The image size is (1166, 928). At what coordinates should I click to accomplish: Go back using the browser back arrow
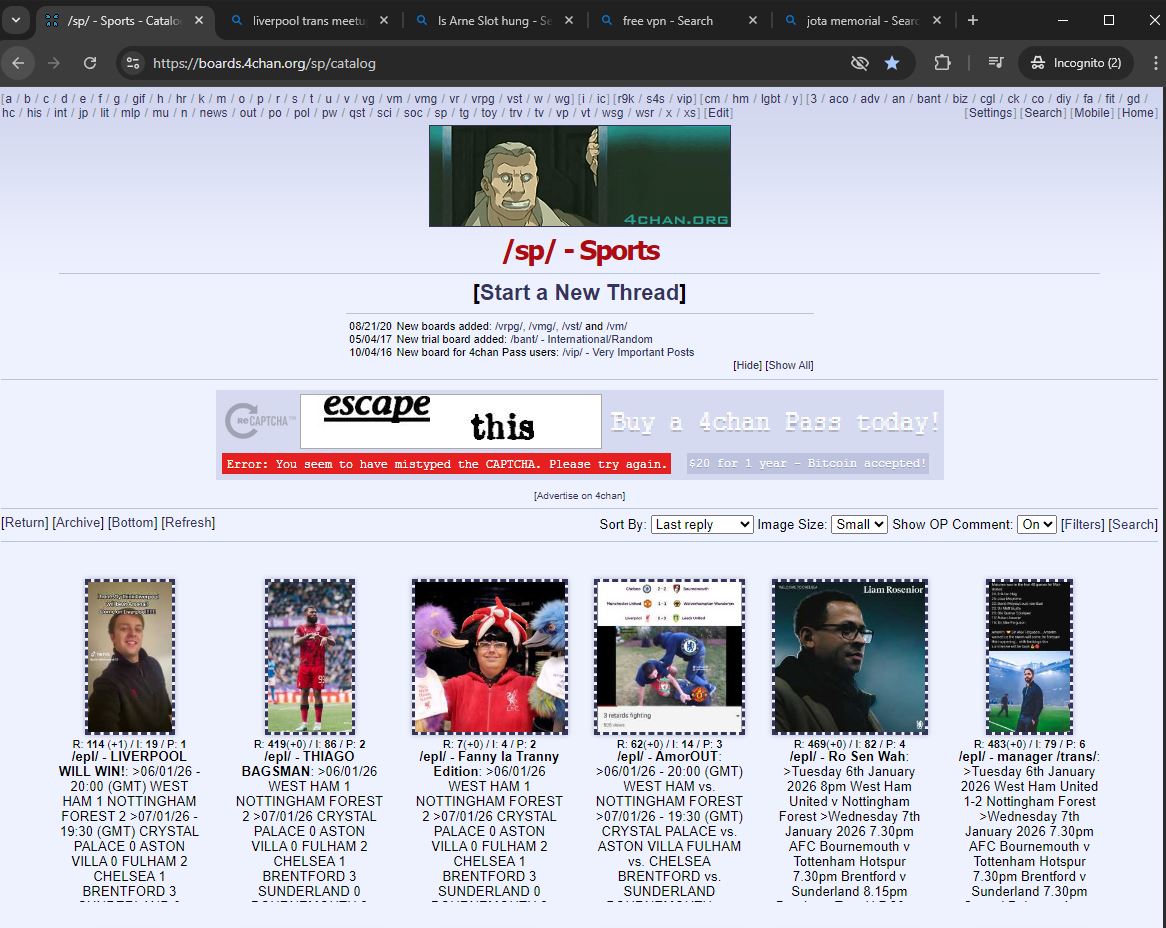(19, 63)
